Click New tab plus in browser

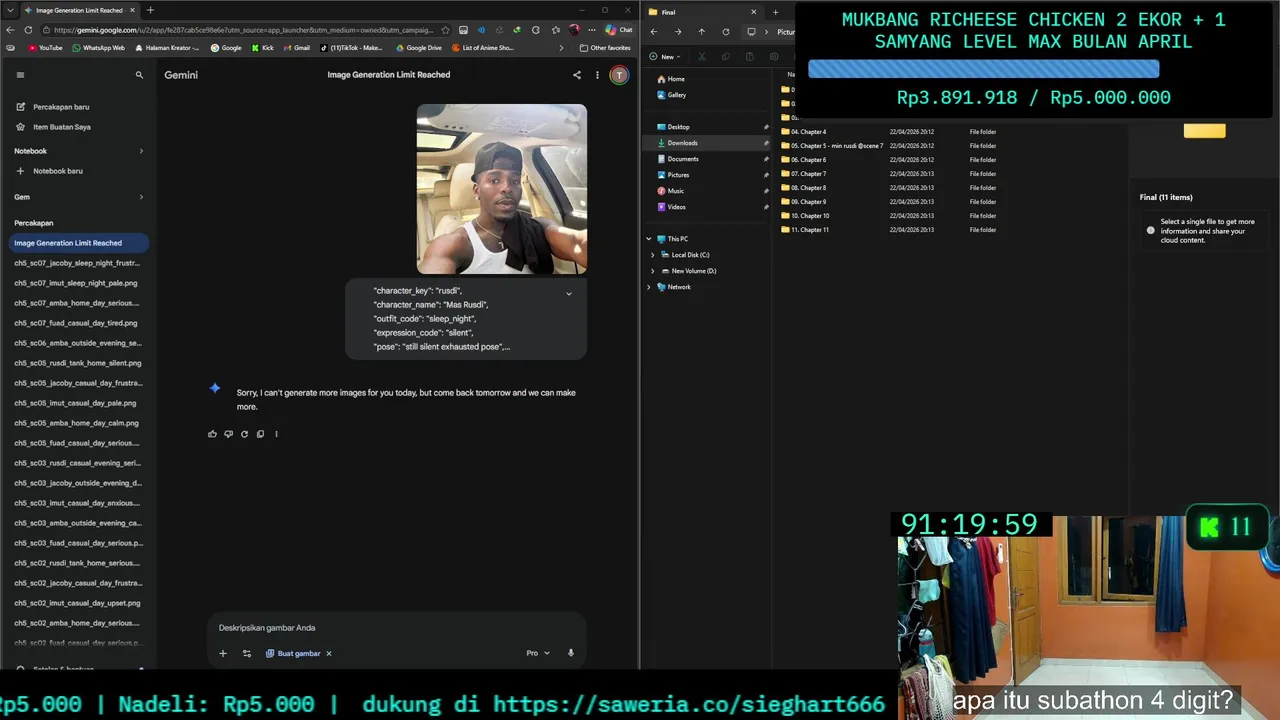150,10
